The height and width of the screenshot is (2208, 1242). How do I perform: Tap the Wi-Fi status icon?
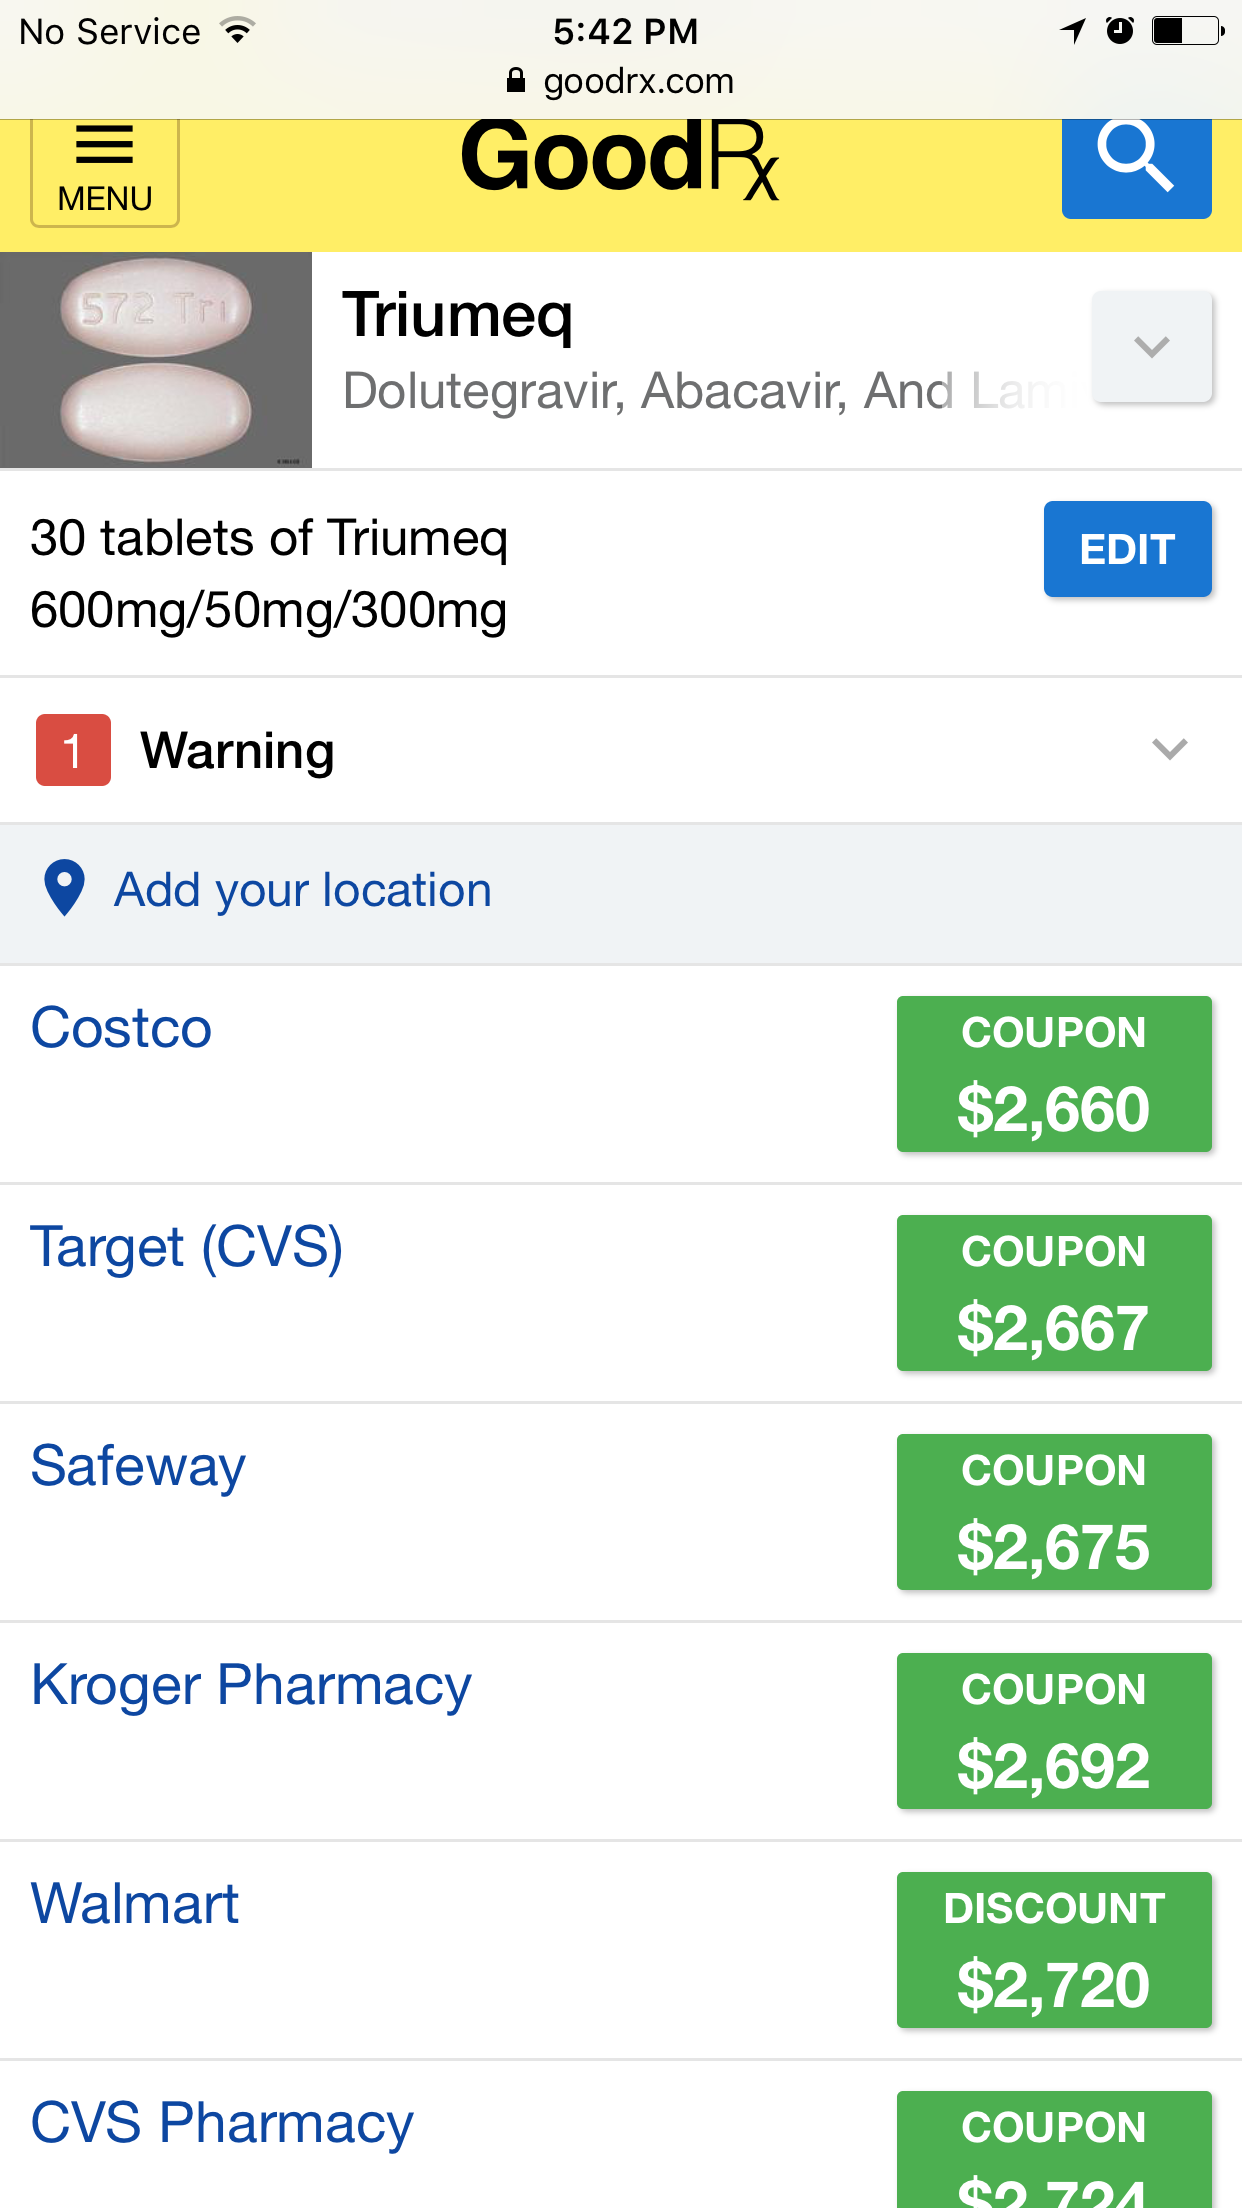(x=238, y=30)
